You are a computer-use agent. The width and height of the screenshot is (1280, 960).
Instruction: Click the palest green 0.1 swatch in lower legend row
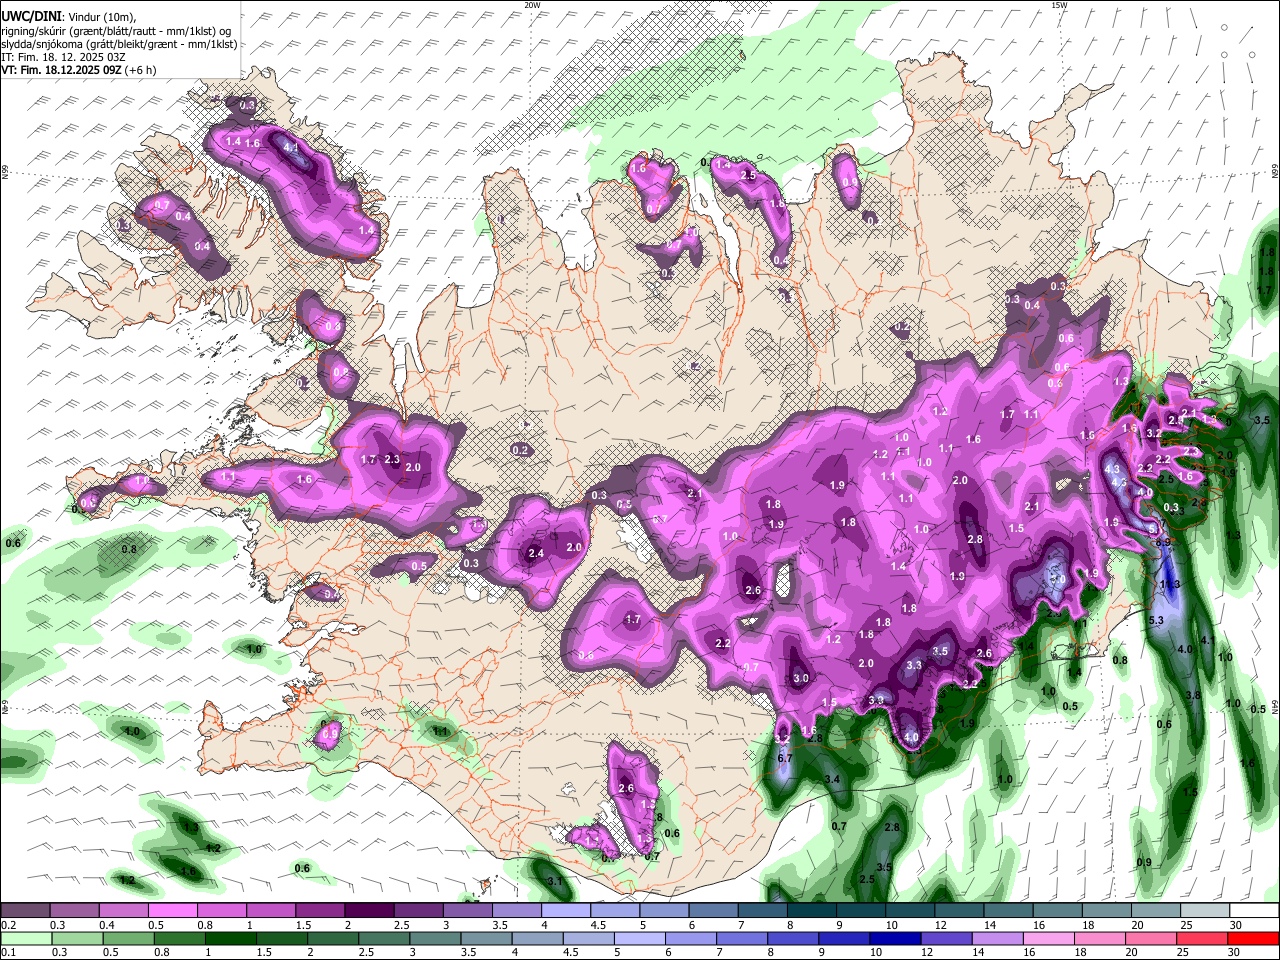[x=25, y=938]
